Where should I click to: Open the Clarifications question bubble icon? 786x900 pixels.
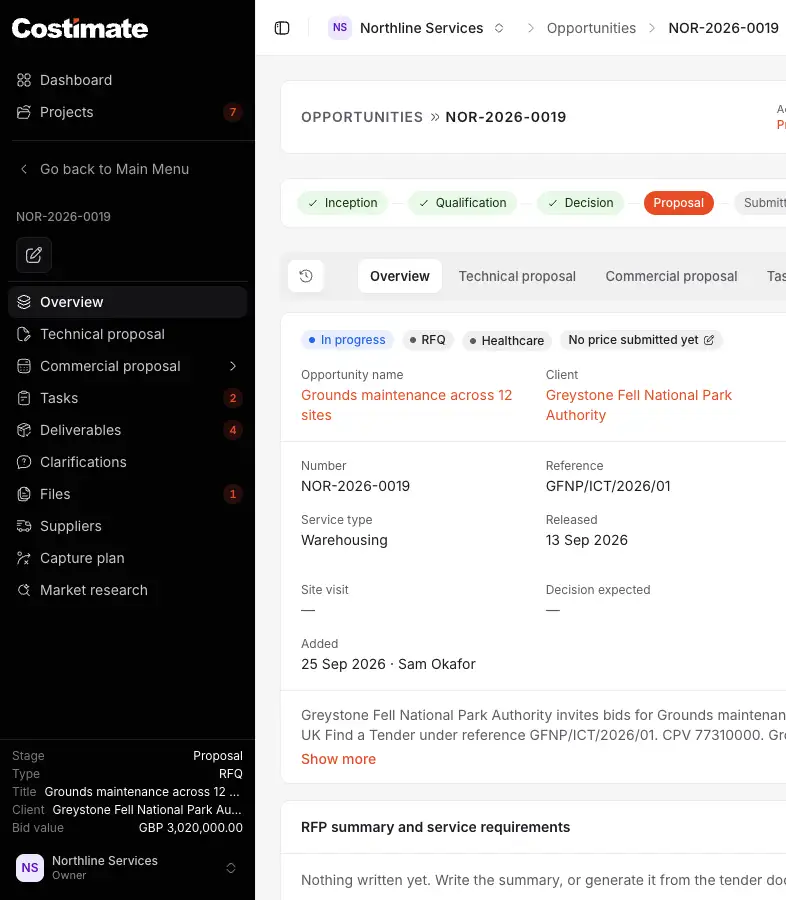pyautogui.click(x=24, y=462)
